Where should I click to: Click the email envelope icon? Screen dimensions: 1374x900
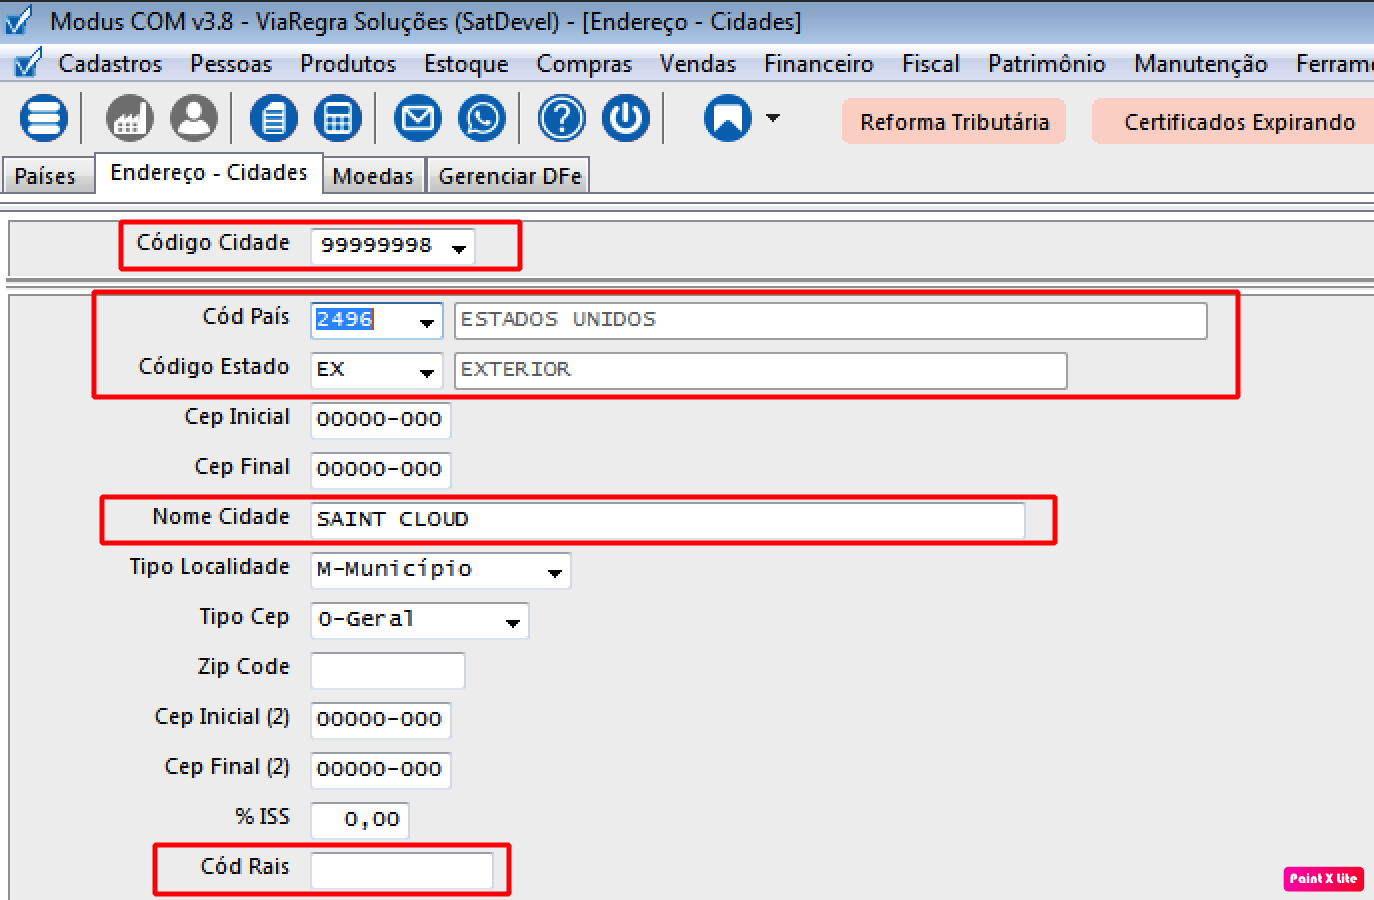(x=418, y=119)
